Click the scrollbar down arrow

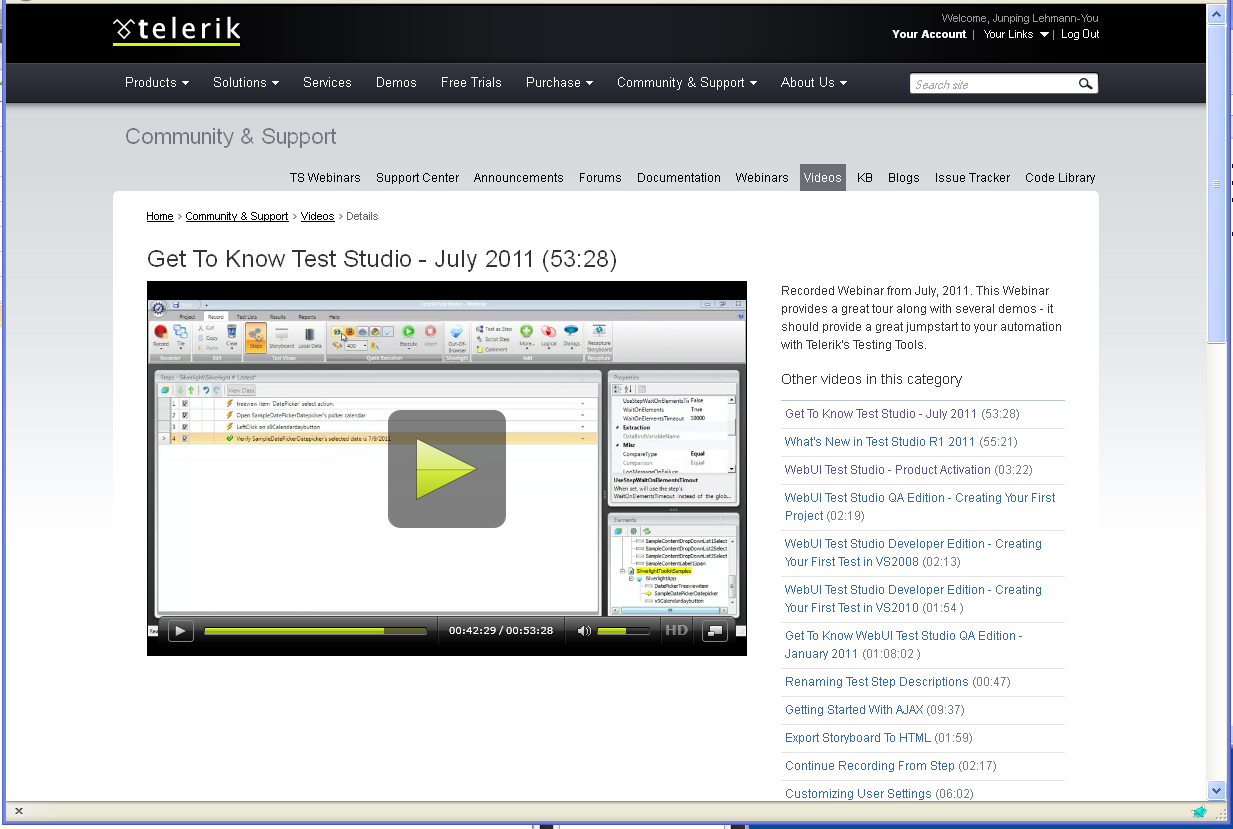(x=1216, y=790)
